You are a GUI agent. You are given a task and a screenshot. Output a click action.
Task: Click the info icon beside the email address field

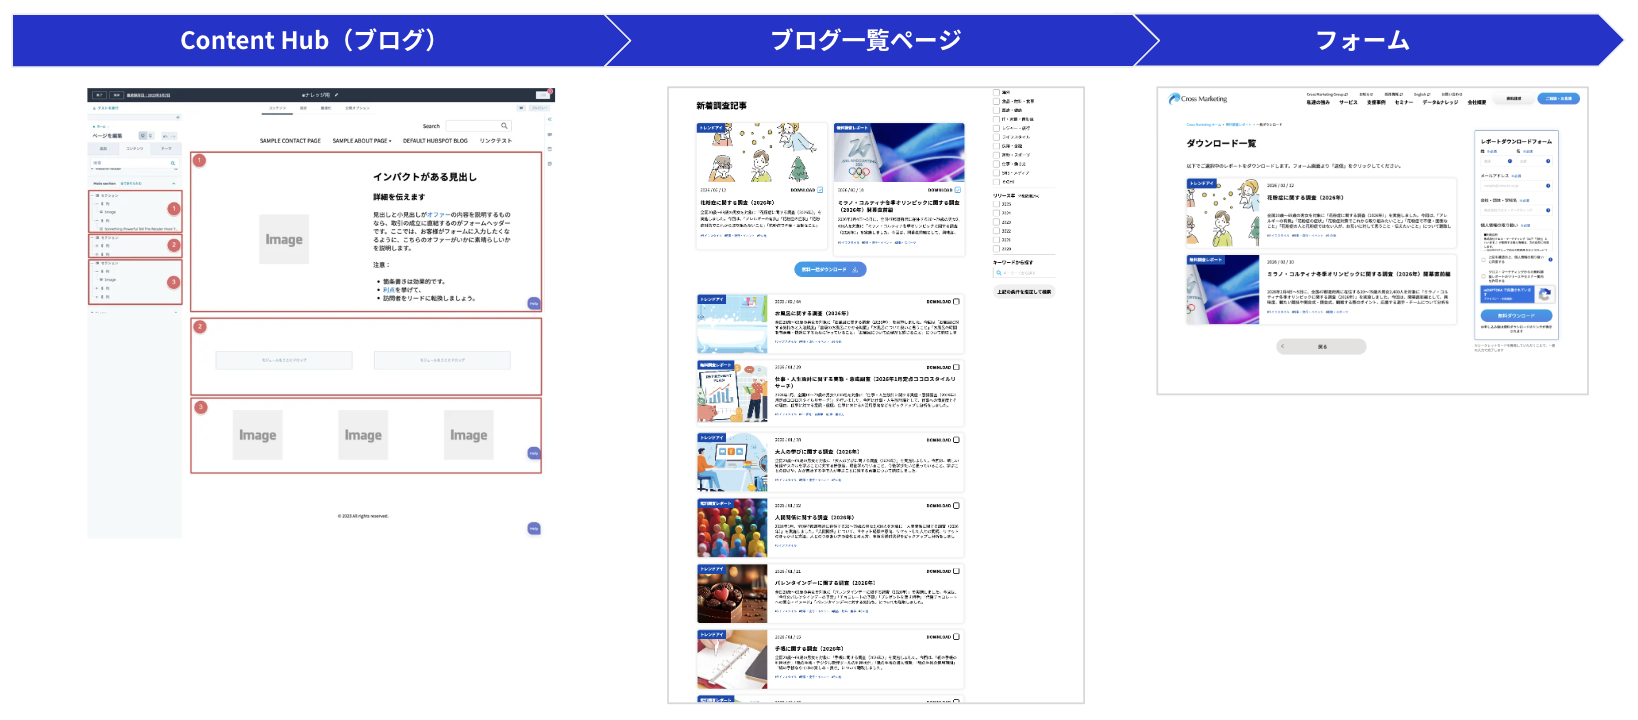click(x=1548, y=186)
